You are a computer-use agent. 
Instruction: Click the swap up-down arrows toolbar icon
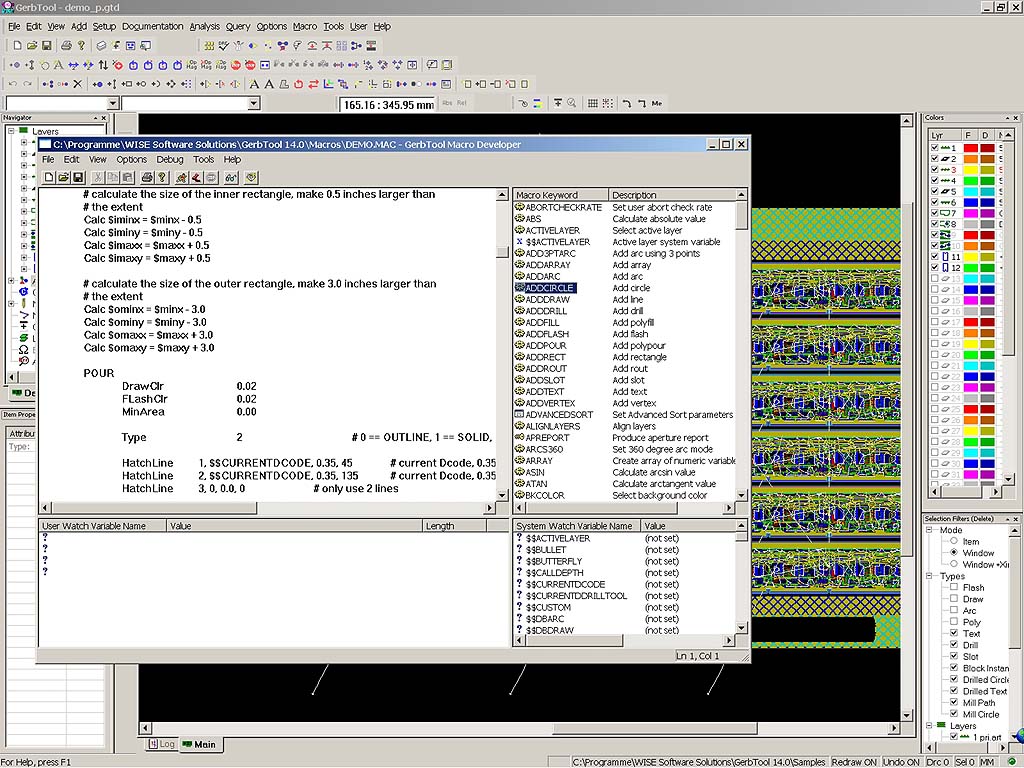(x=103, y=65)
